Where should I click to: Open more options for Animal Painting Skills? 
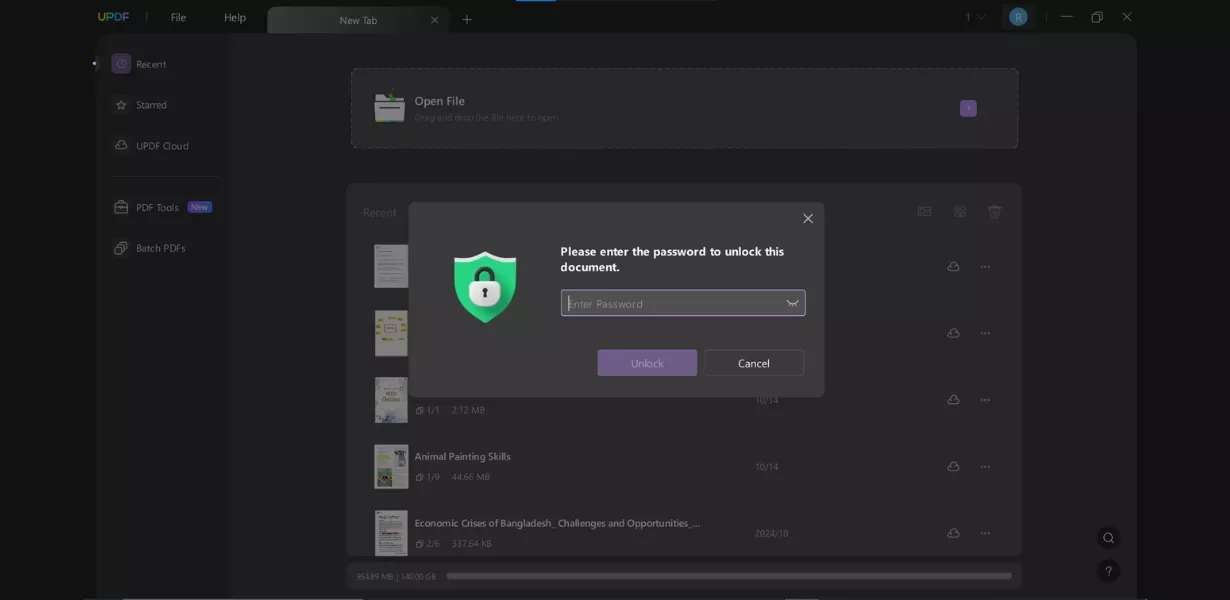tap(985, 466)
